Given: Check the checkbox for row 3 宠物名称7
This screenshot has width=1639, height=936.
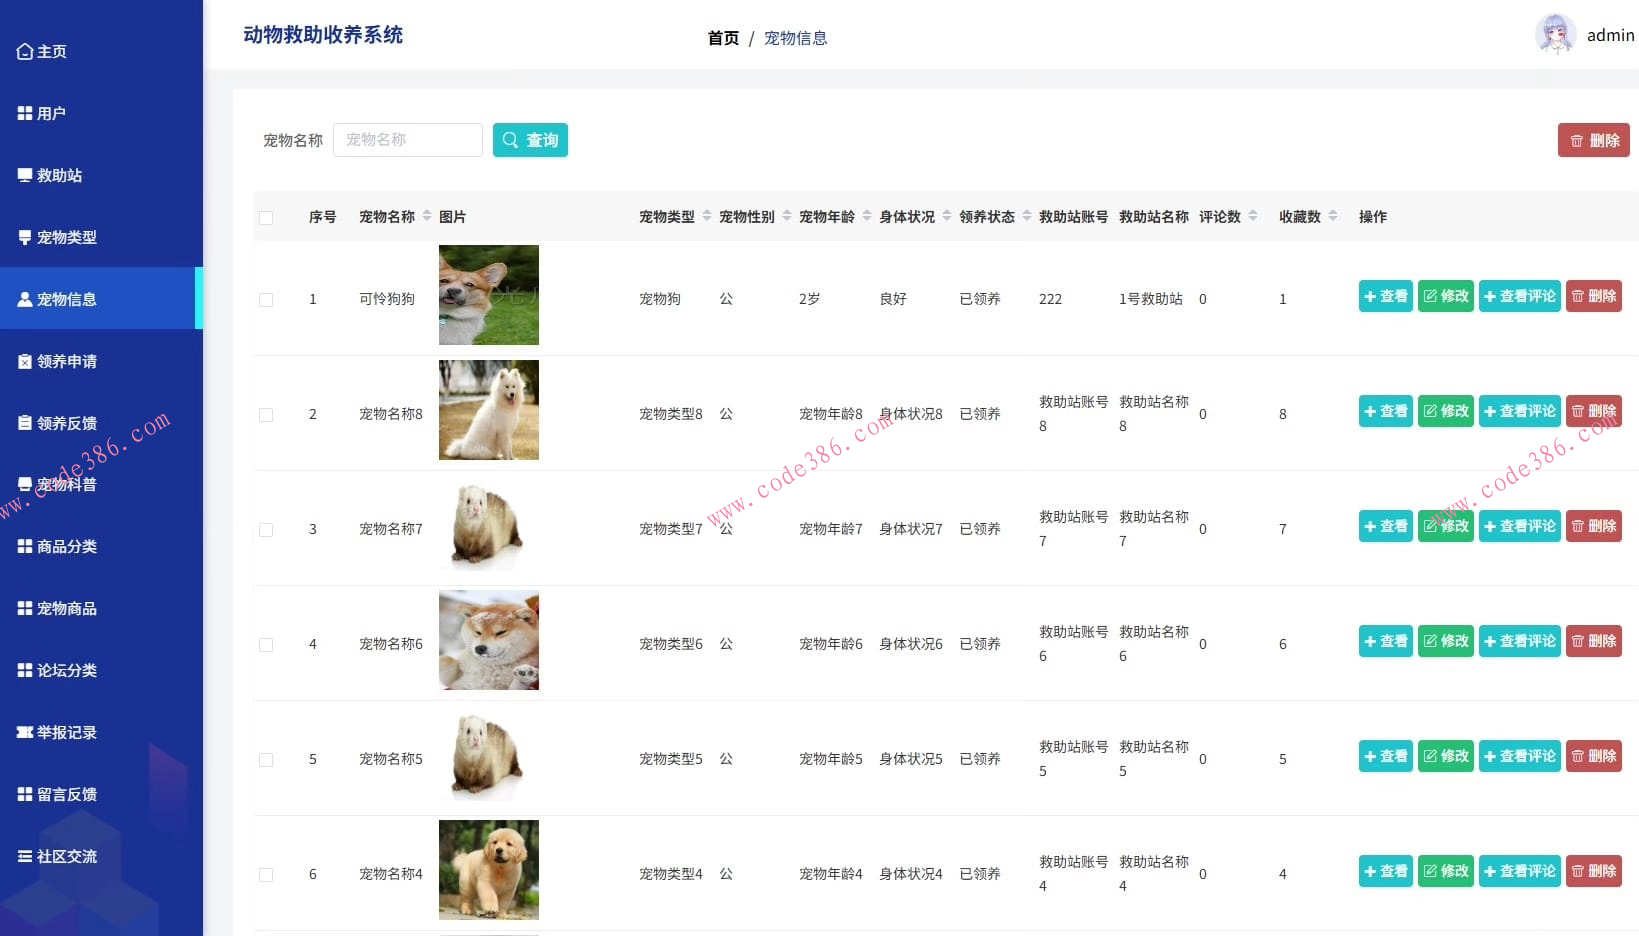Looking at the screenshot, I should point(266,529).
